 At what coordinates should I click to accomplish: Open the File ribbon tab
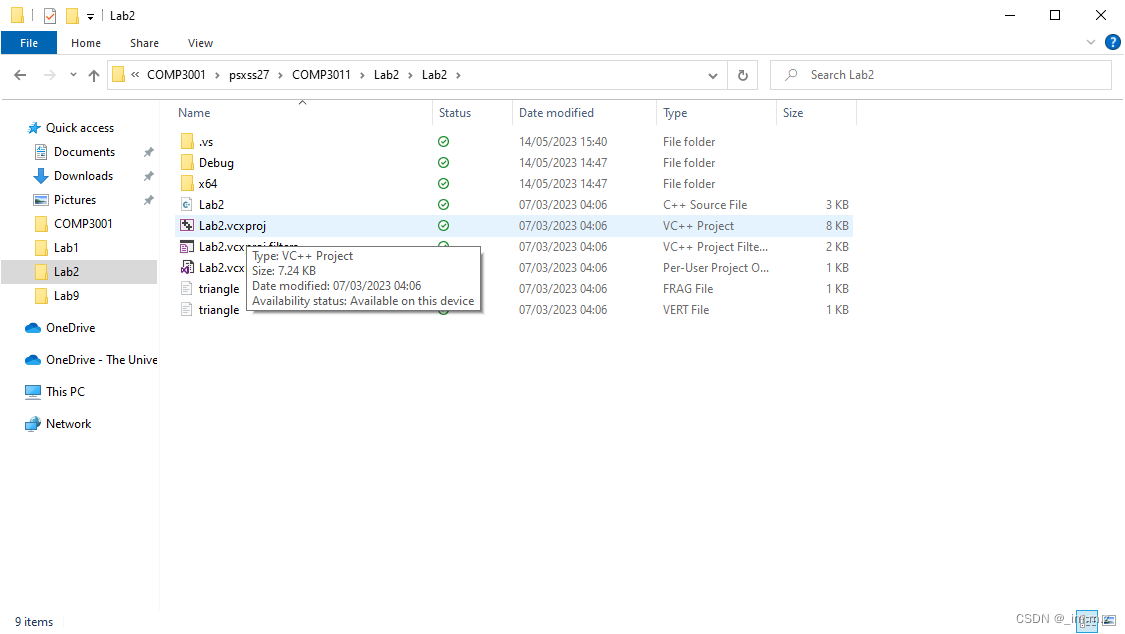click(29, 43)
